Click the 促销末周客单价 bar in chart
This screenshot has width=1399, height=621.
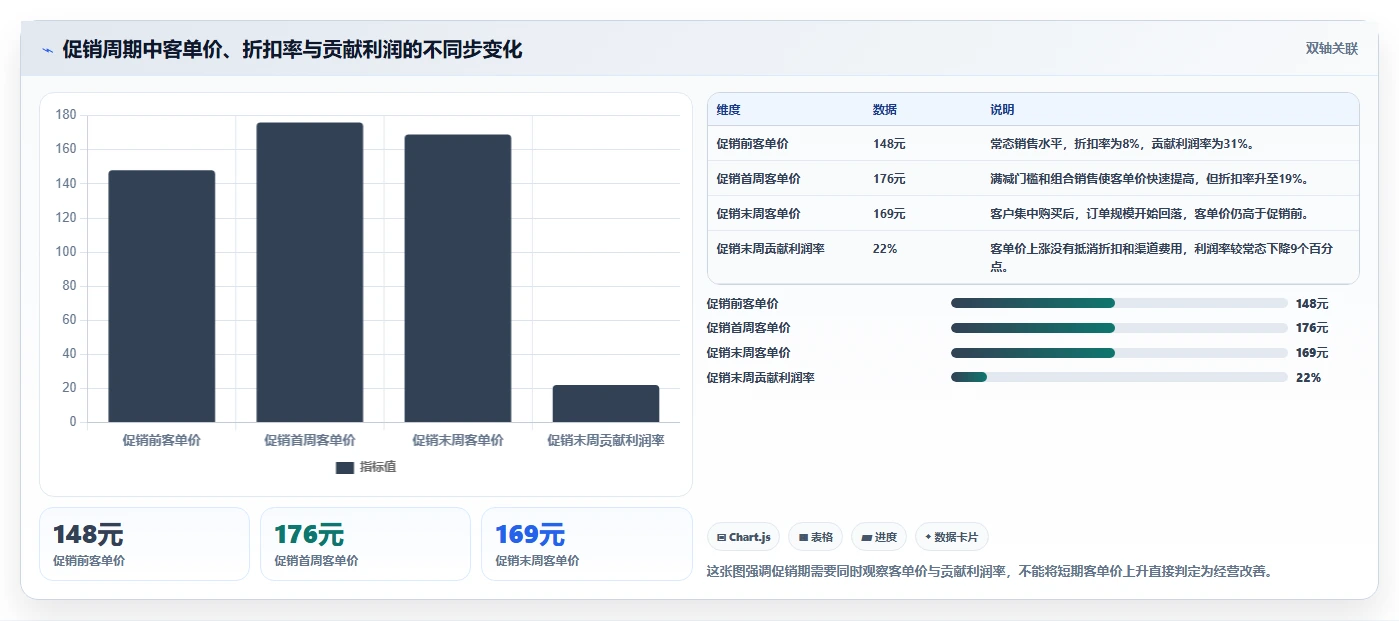click(x=458, y=278)
